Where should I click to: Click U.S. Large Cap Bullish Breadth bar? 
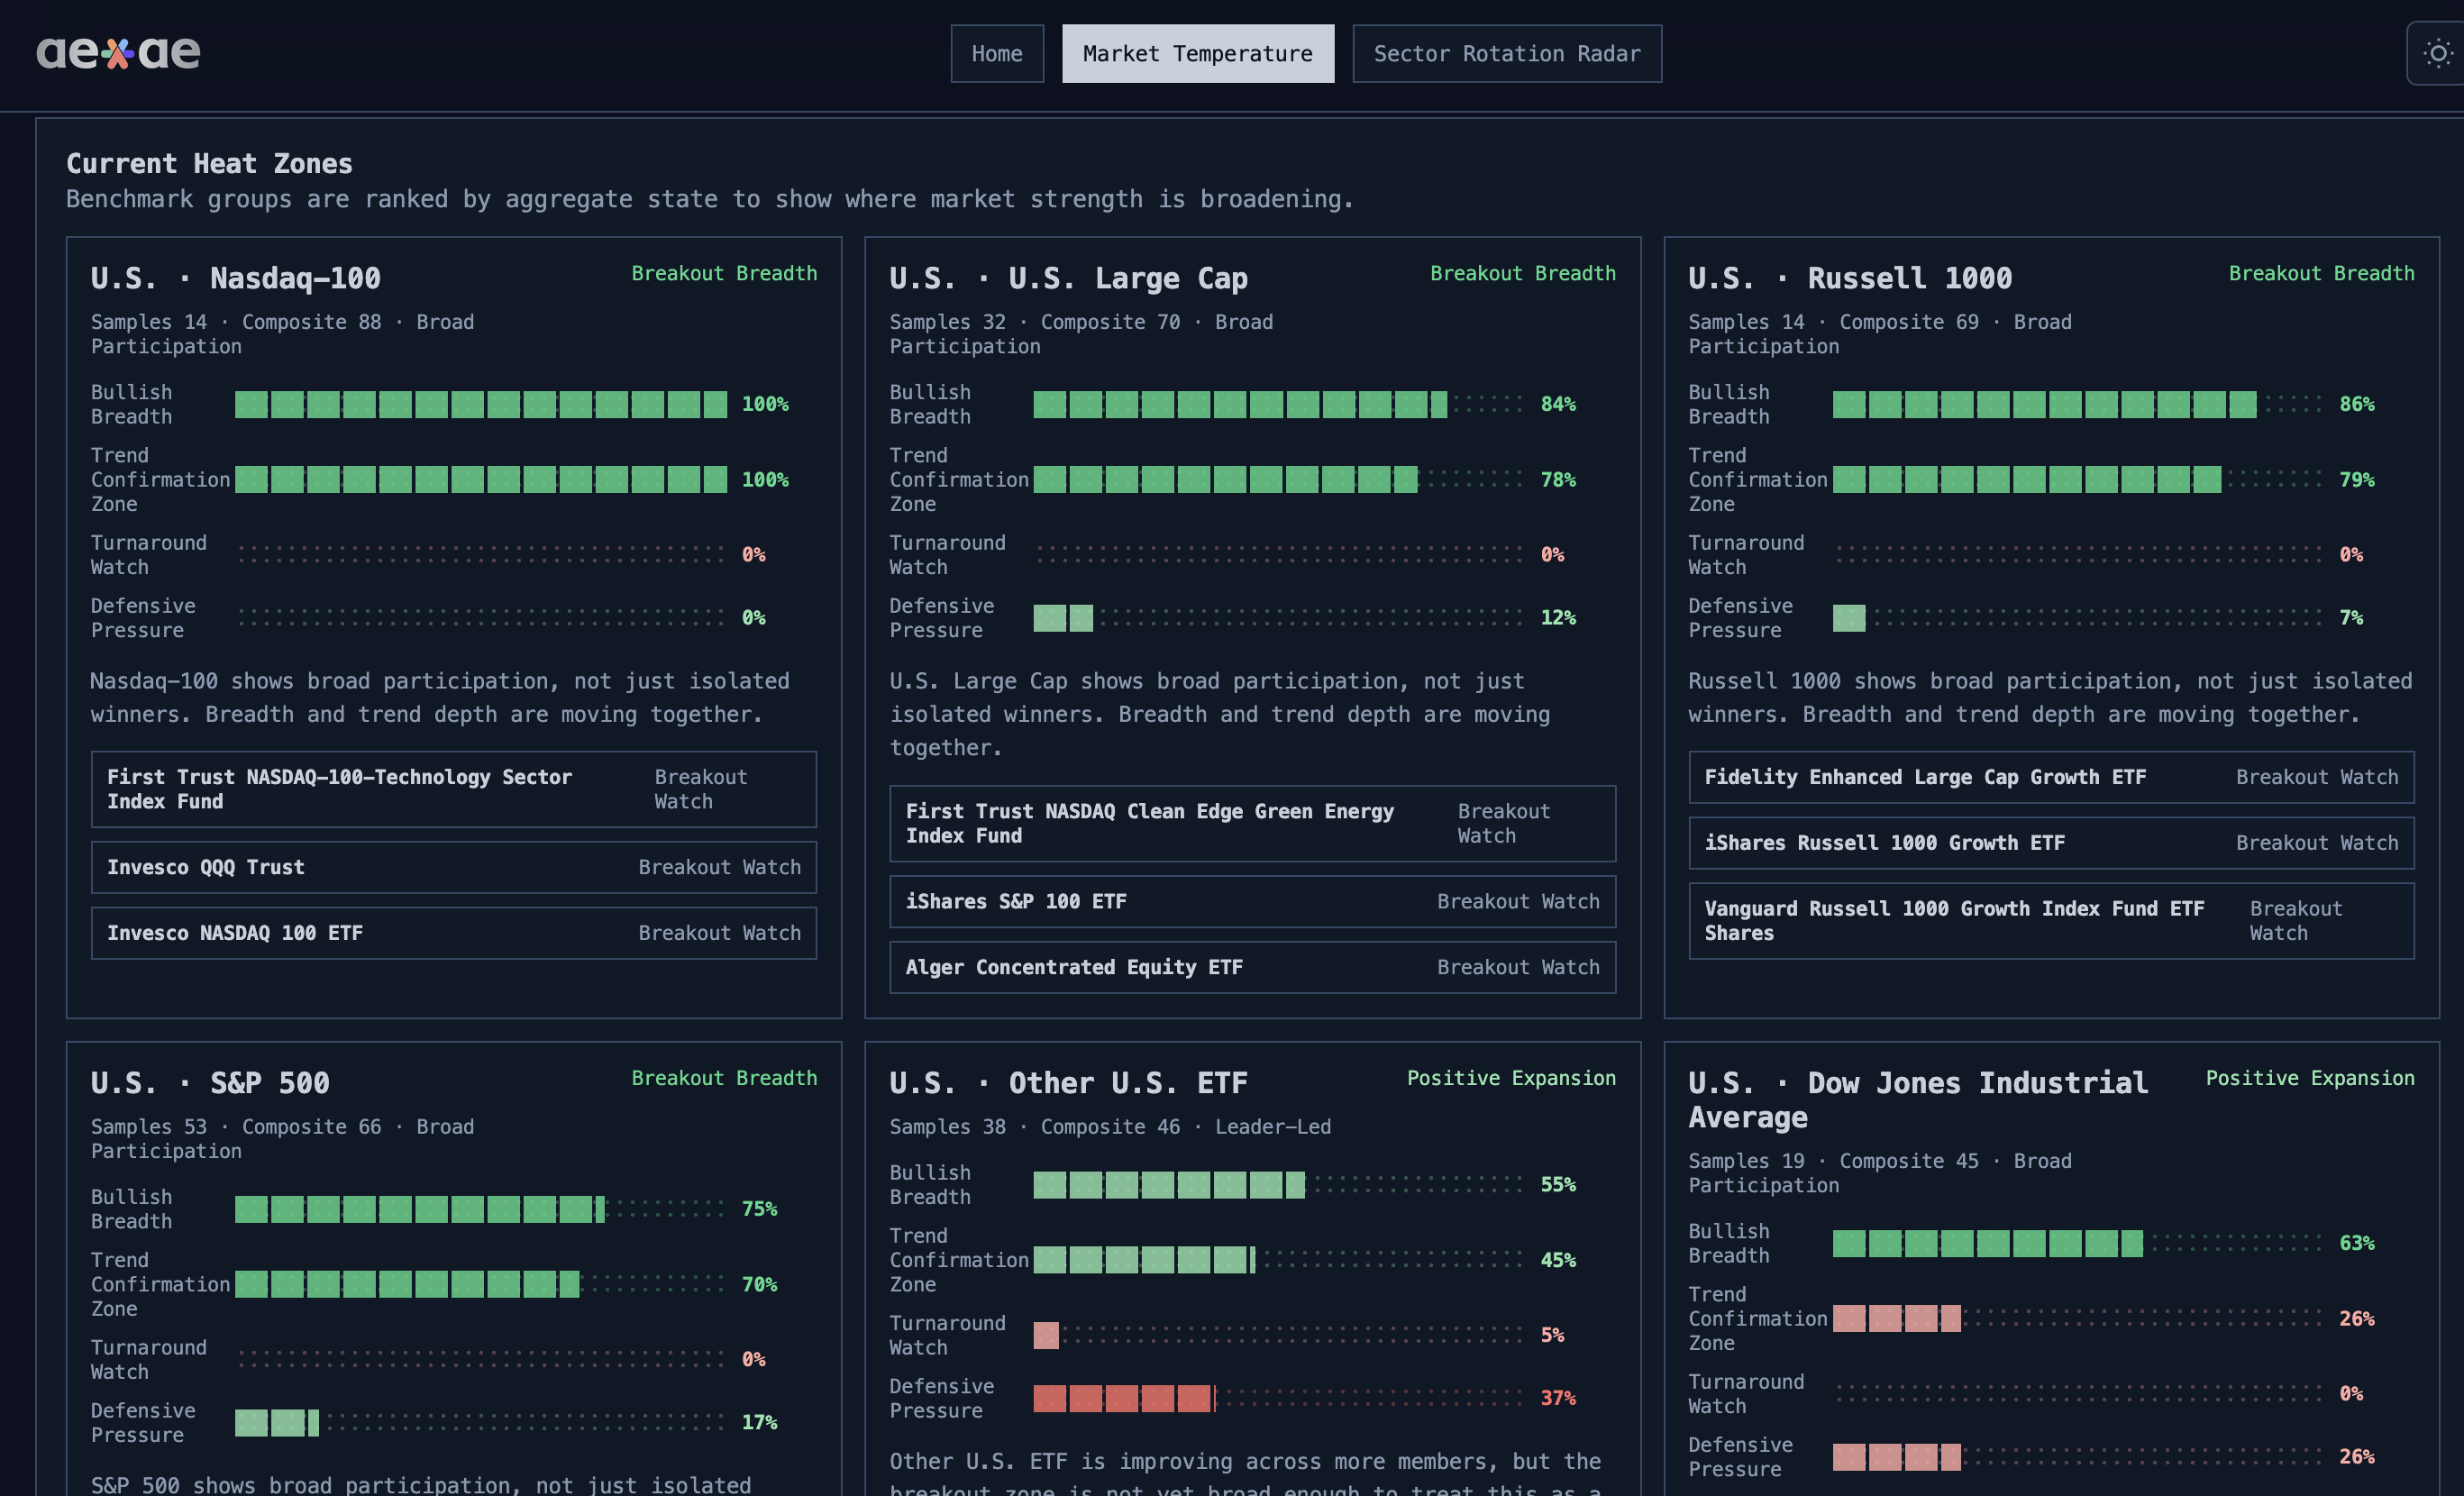(1279, 404)
